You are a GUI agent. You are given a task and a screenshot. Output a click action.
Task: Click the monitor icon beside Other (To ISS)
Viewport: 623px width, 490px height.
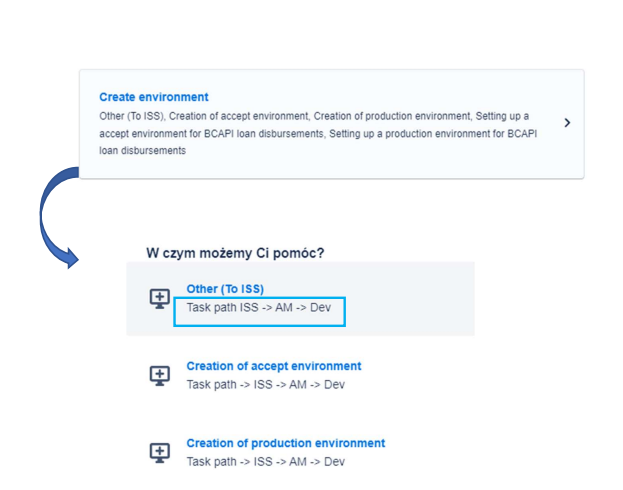pyautogui.click(x=159, y=298)
